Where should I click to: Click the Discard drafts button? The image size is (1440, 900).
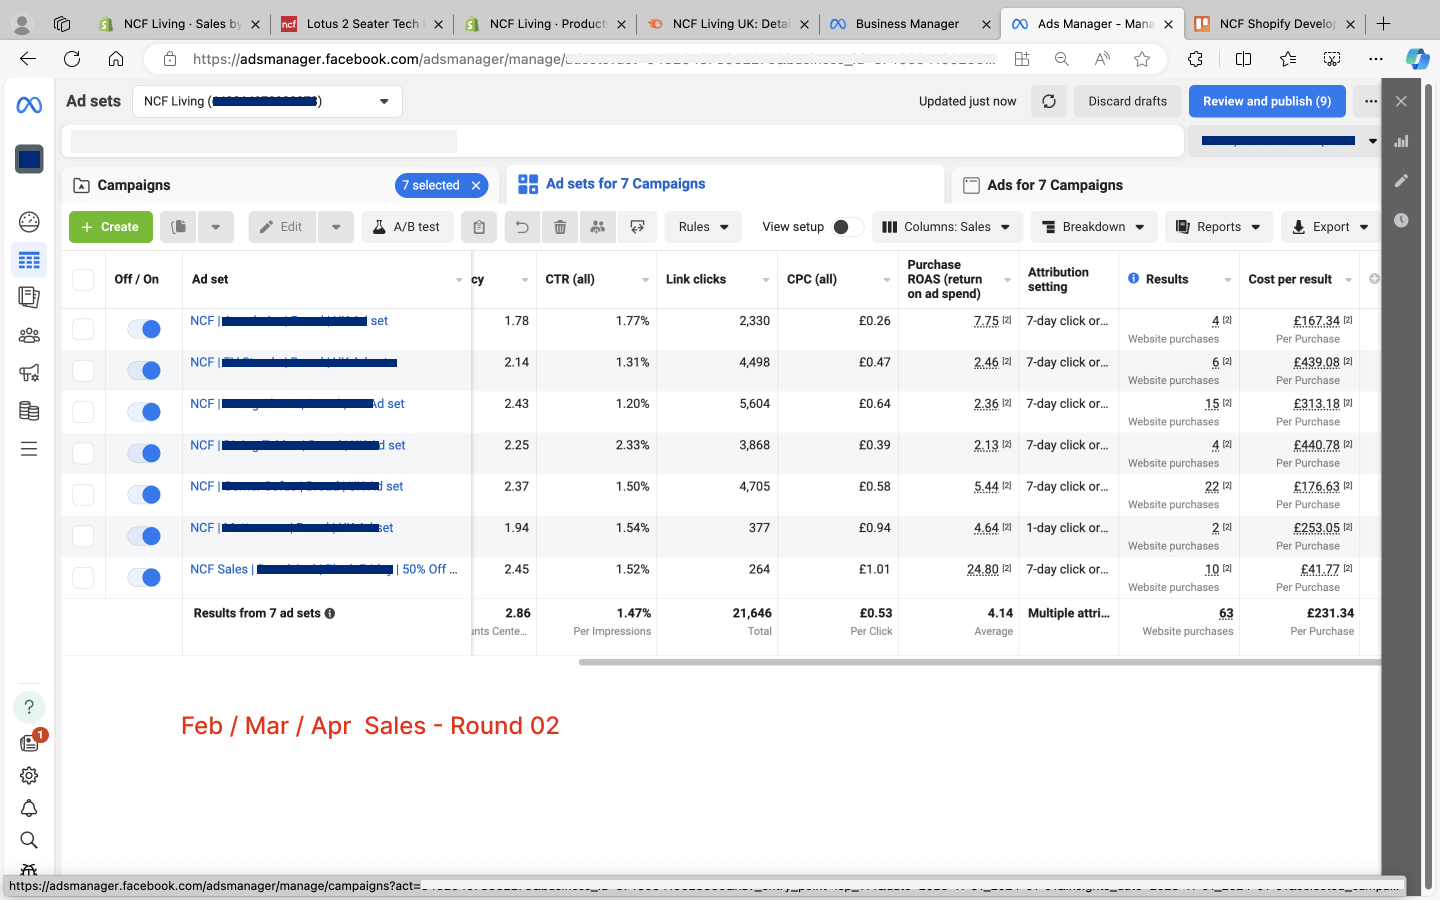[1127, 101]
